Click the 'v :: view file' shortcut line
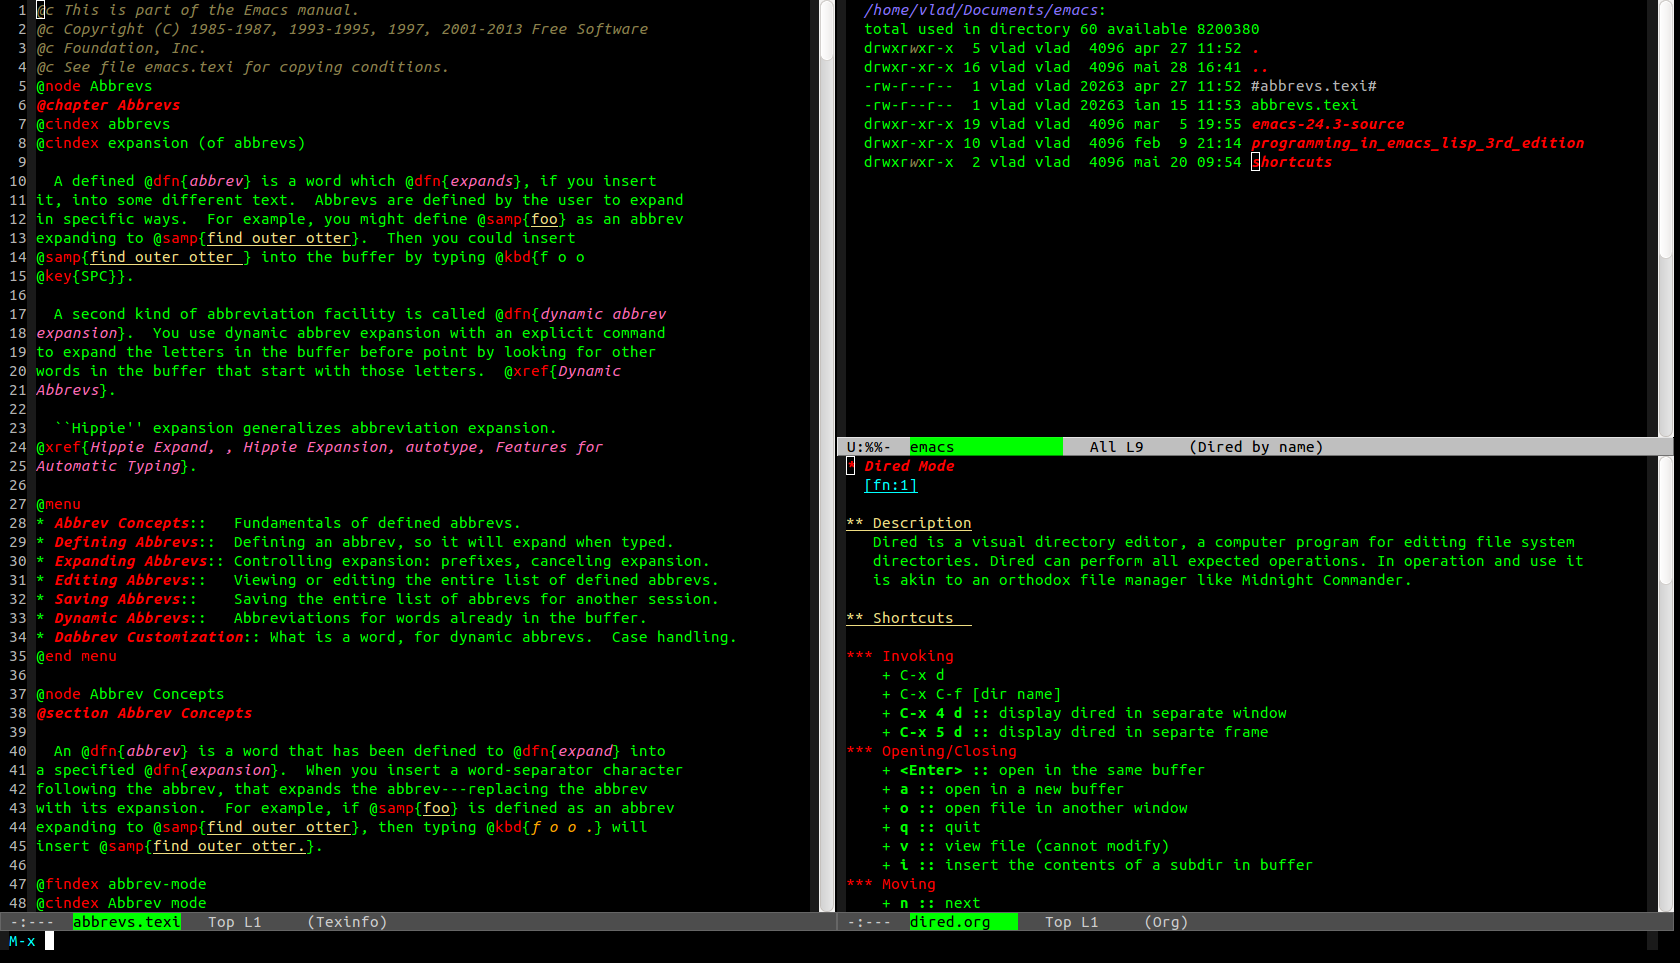This screenshot has height=963, width=1680. point(1025,846)
